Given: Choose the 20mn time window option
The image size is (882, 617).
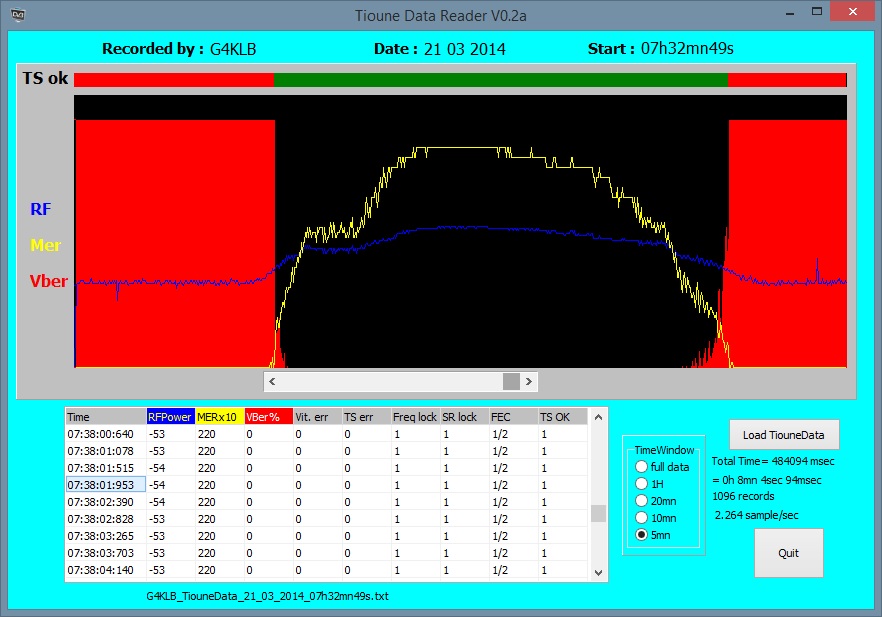Looking at the screenshot, I should 656,501.
